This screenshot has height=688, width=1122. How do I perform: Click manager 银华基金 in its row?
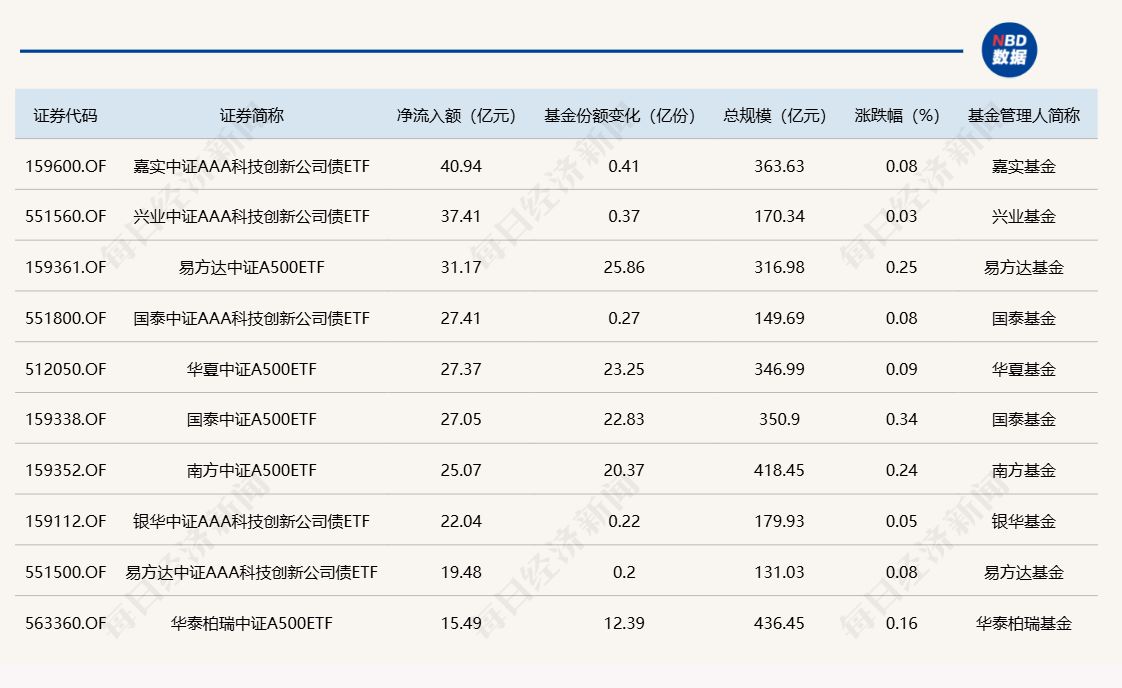[1025, 521]
